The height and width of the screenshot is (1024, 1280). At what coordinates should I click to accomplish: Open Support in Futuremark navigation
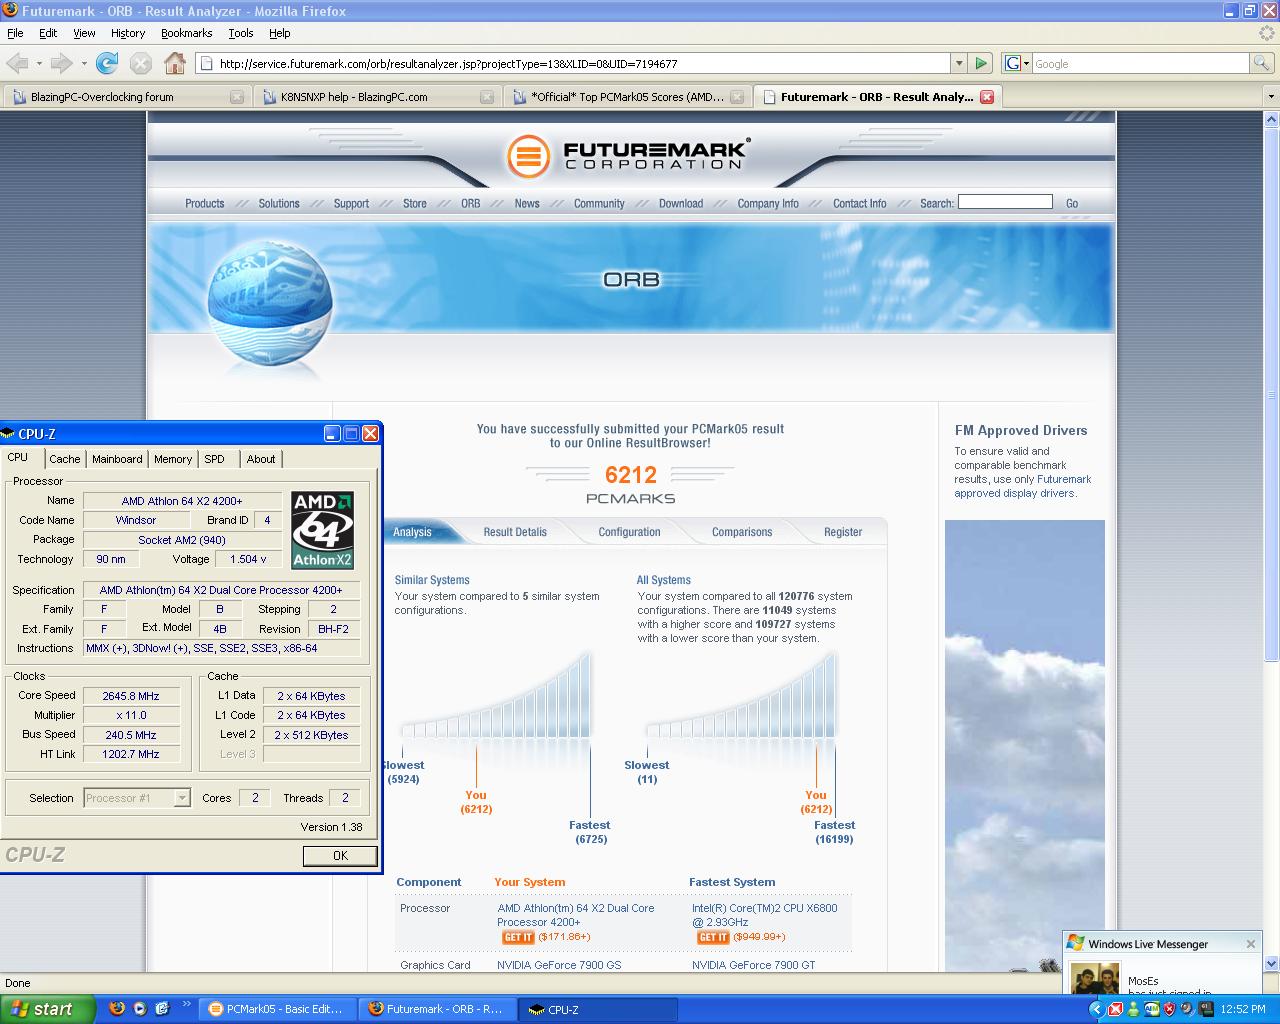pyautogui.click(x=351, y=203)
